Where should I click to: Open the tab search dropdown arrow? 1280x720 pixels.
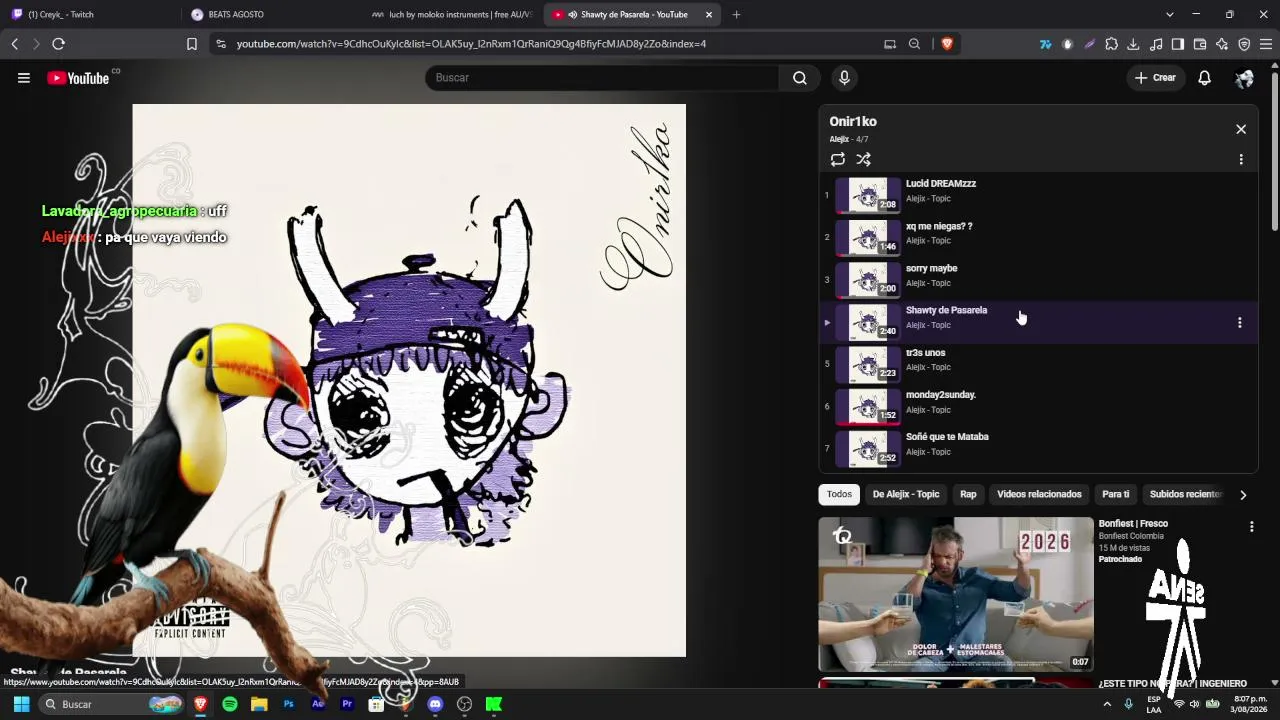[x=1170, y=14]
